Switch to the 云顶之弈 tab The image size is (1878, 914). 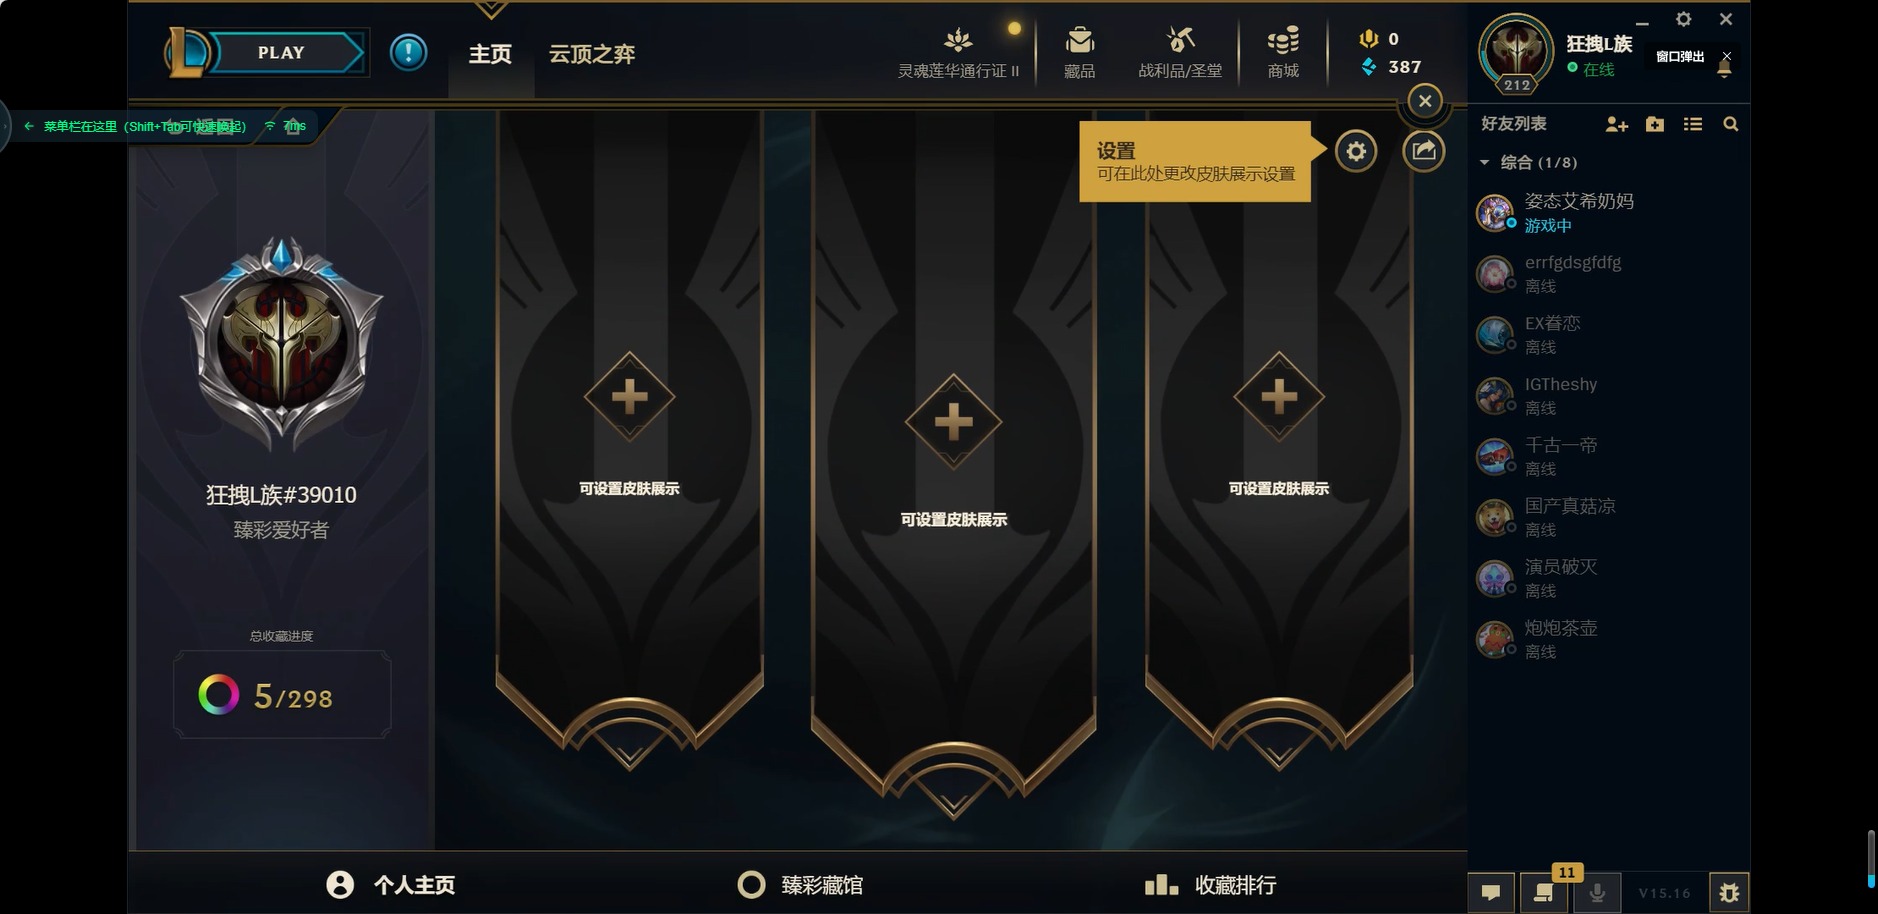click(592, 54)
